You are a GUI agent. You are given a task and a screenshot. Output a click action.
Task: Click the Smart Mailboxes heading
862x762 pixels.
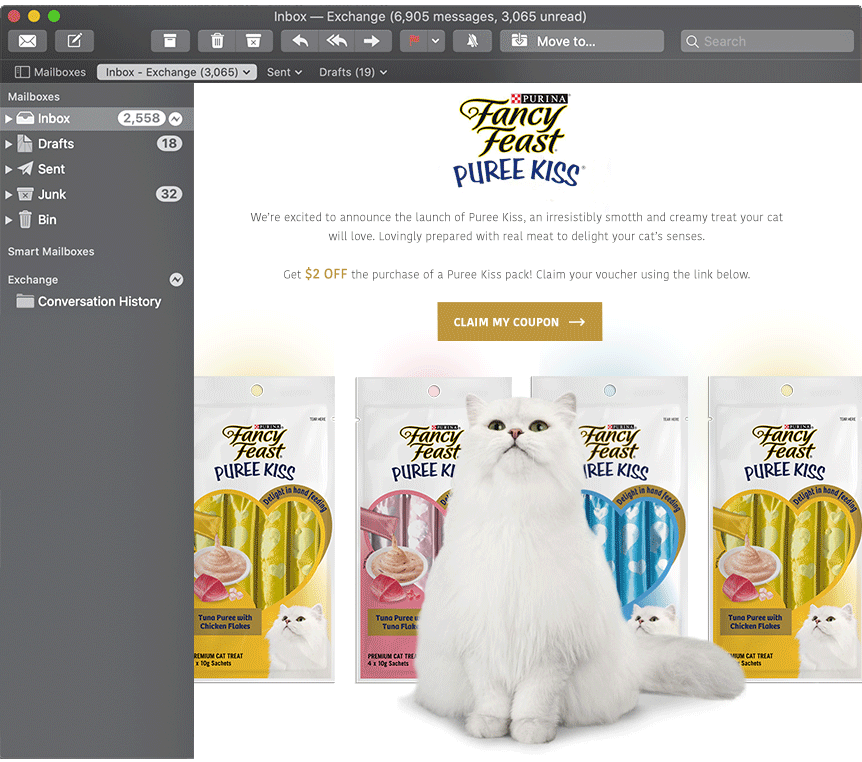click(51, 251)
